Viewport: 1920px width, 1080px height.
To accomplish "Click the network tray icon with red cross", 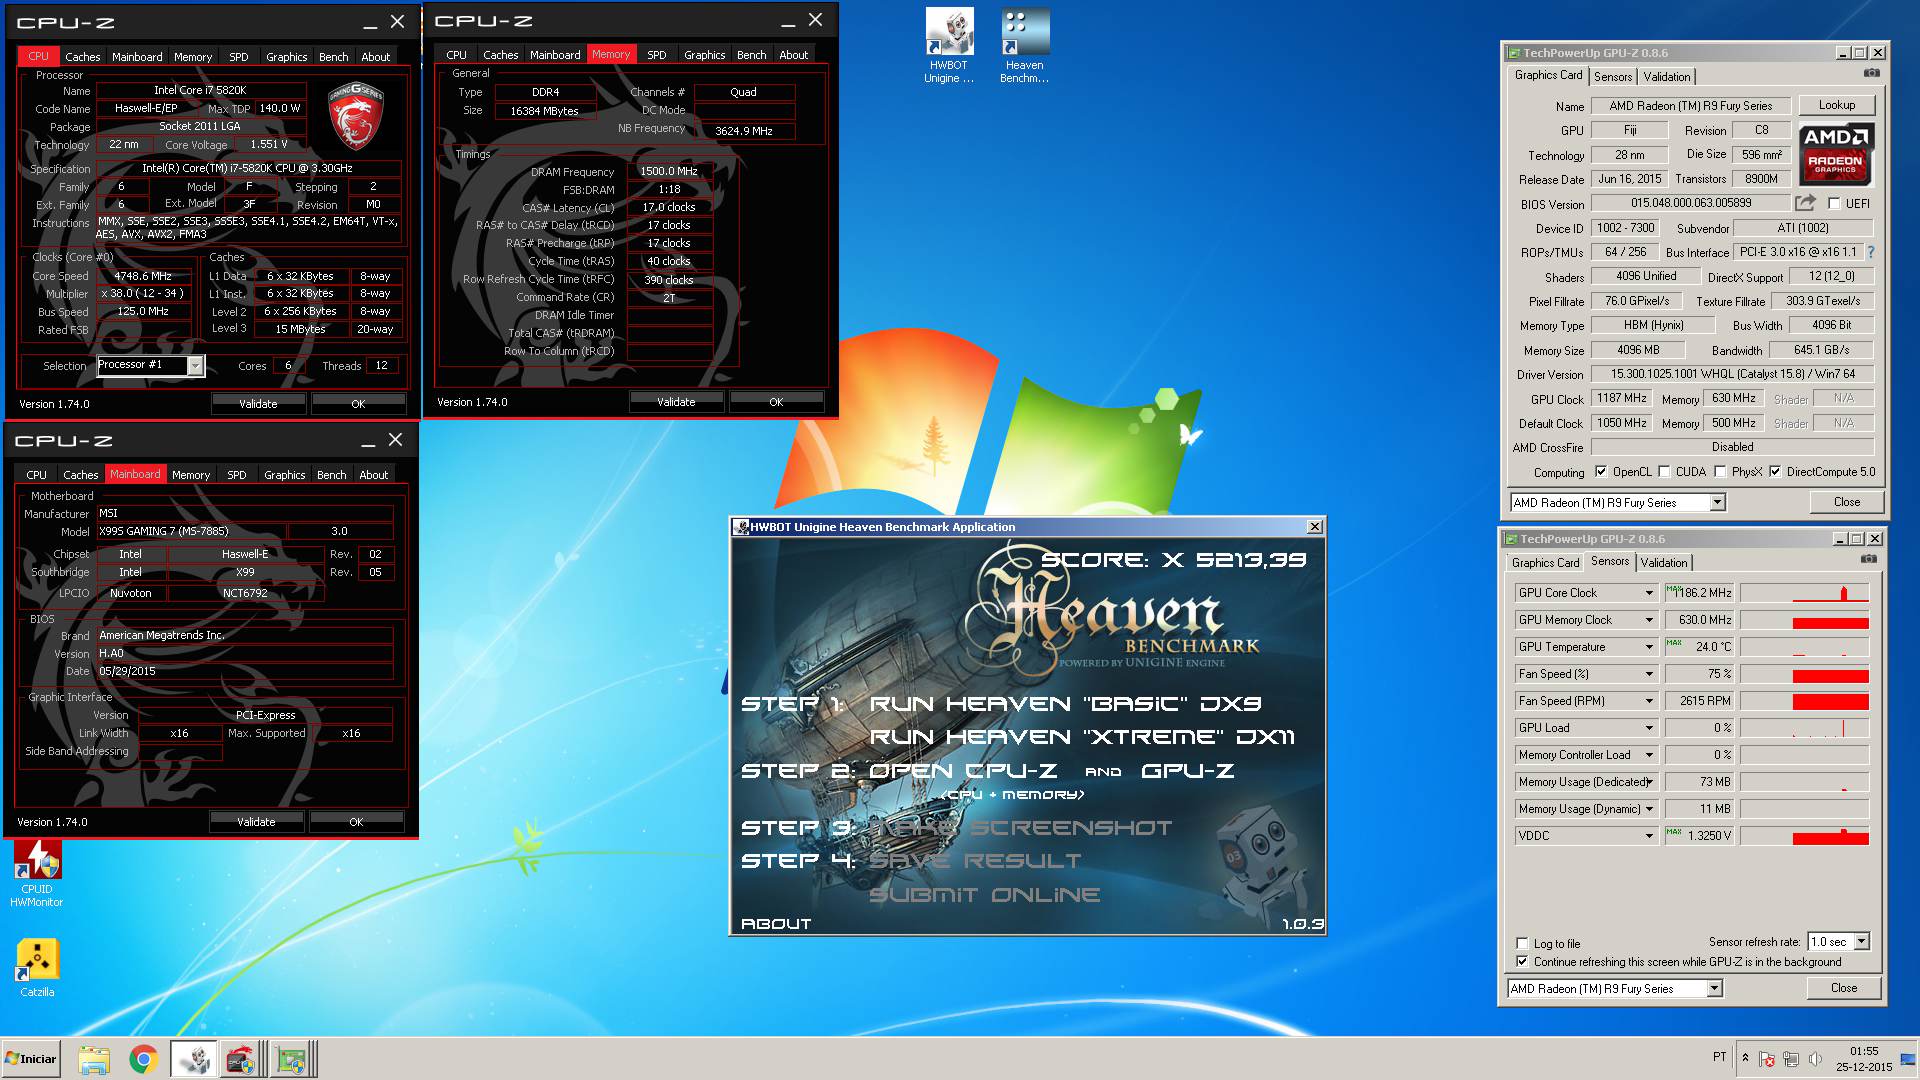I will (x=1767, y=1059).
